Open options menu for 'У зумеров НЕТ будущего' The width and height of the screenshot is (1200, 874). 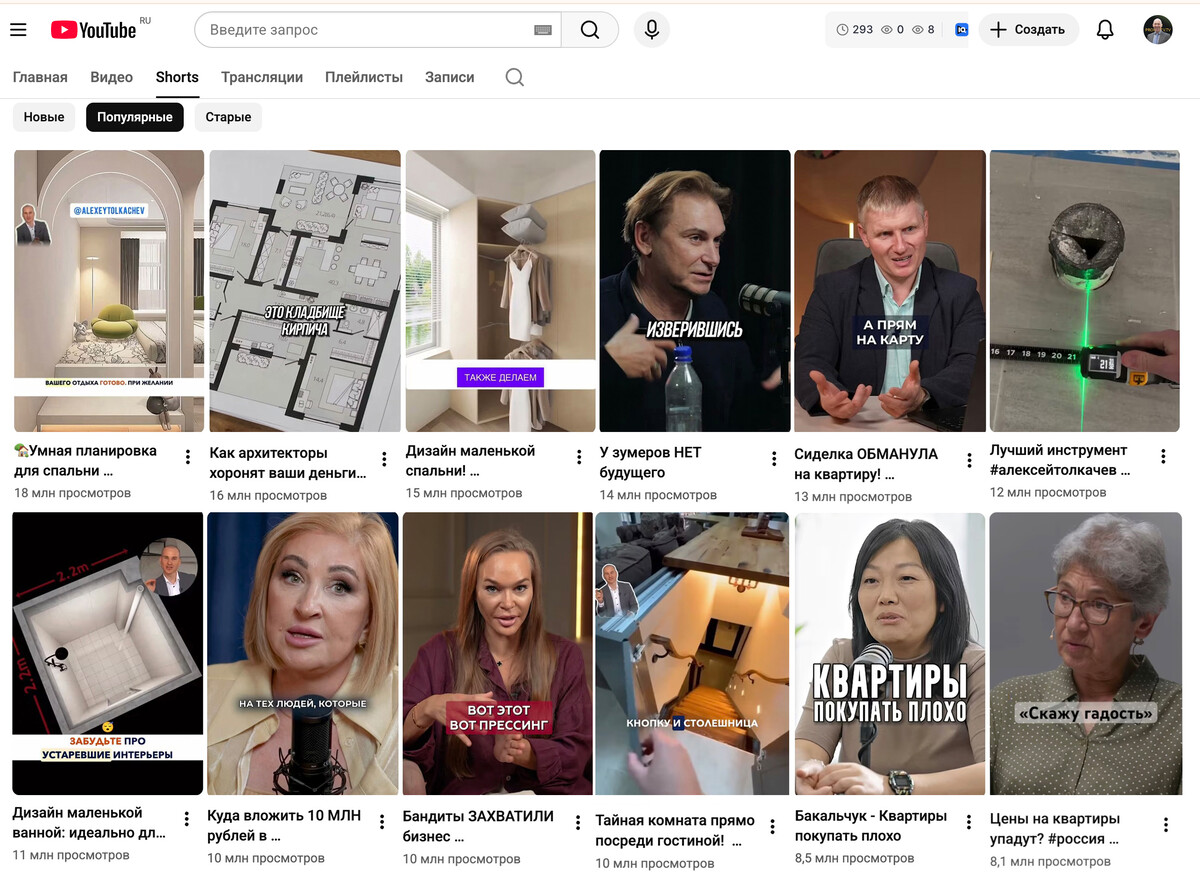(x=773, y=459)
